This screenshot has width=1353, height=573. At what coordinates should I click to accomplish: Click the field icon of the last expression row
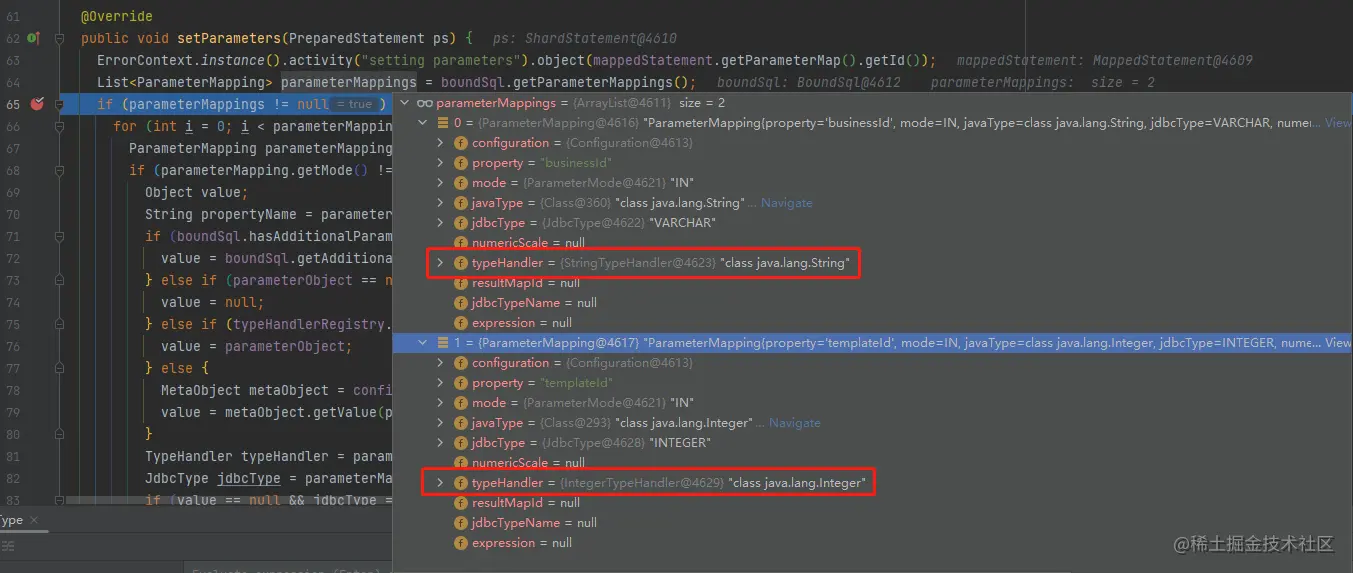click(x=461, y=543)
